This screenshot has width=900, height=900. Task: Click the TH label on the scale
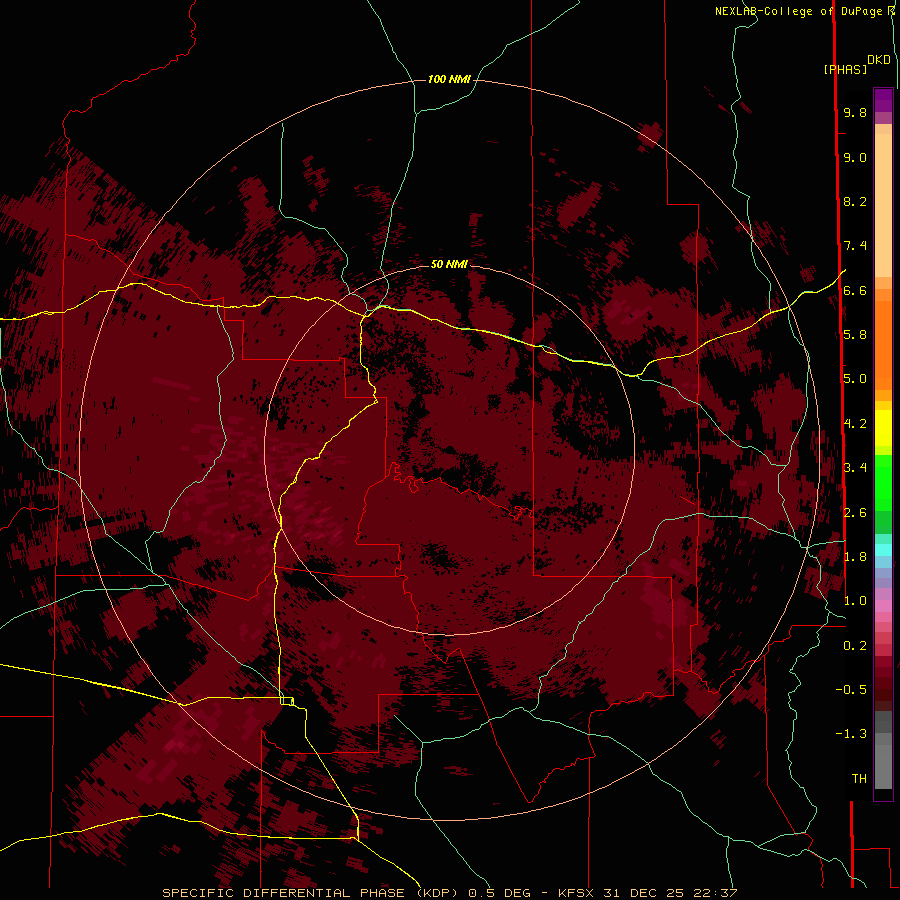point(859,779)
